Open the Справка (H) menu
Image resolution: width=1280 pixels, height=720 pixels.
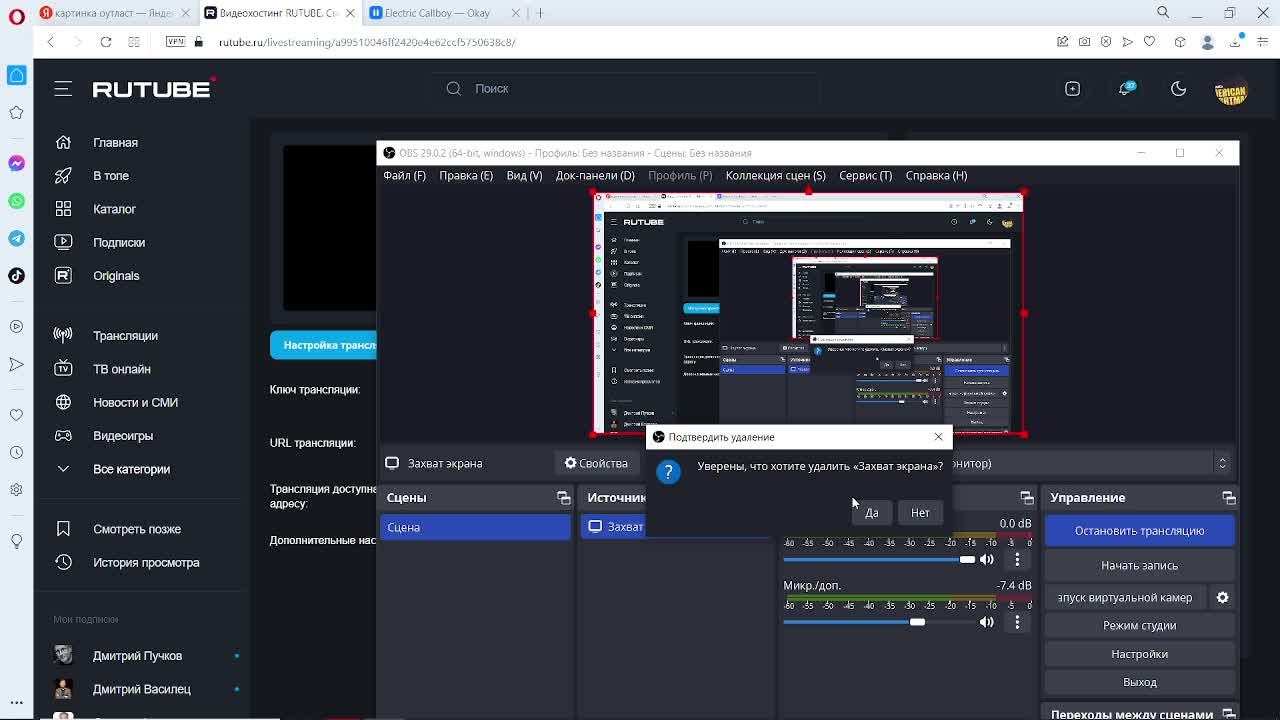pos(936,175)
